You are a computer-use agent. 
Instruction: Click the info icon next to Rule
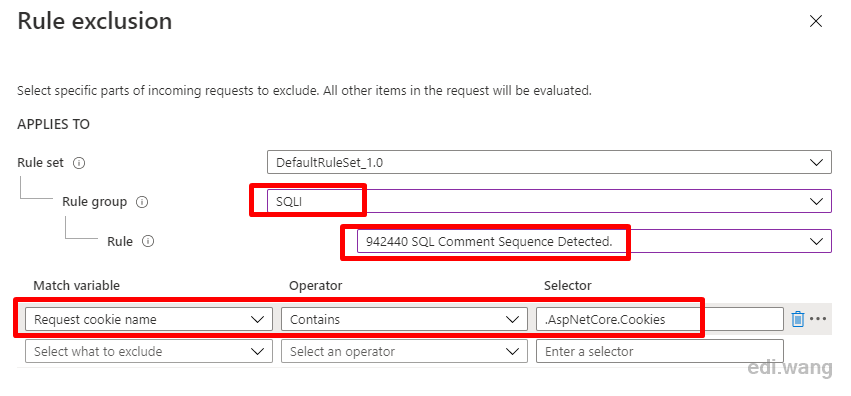tap(148, 242)
